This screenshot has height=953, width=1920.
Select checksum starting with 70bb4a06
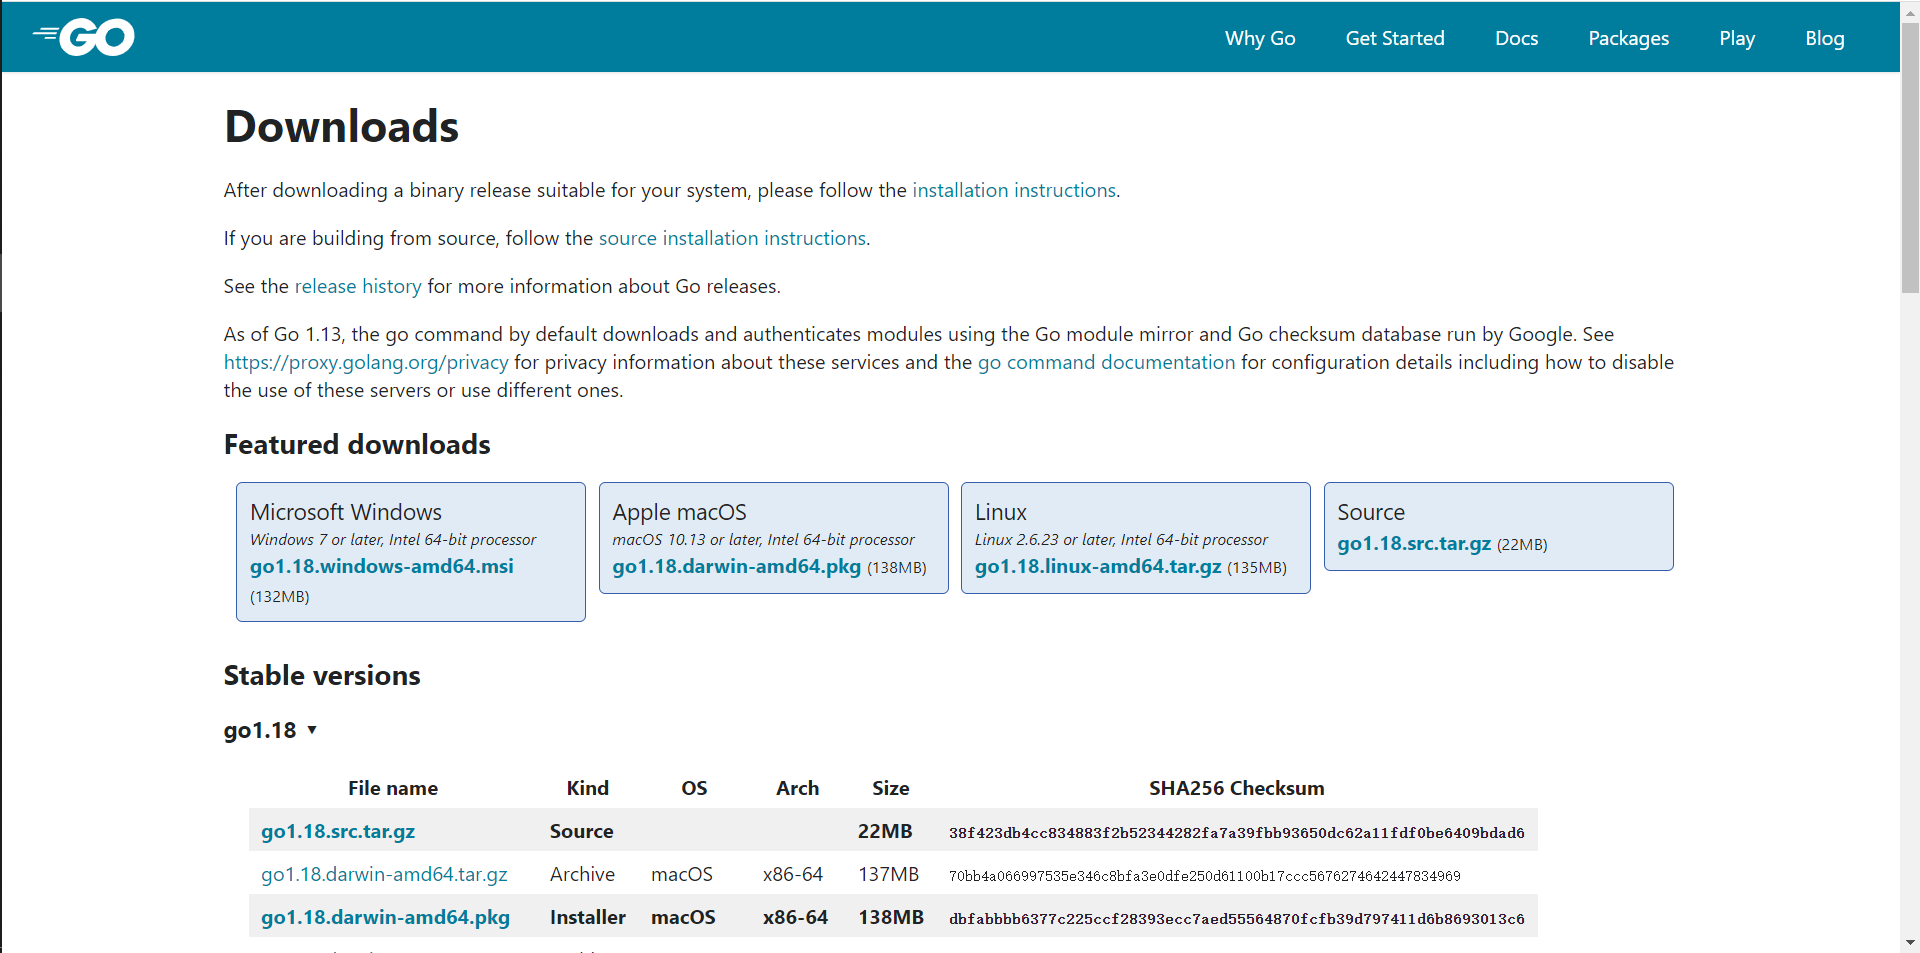click(x=1204, y=876)
